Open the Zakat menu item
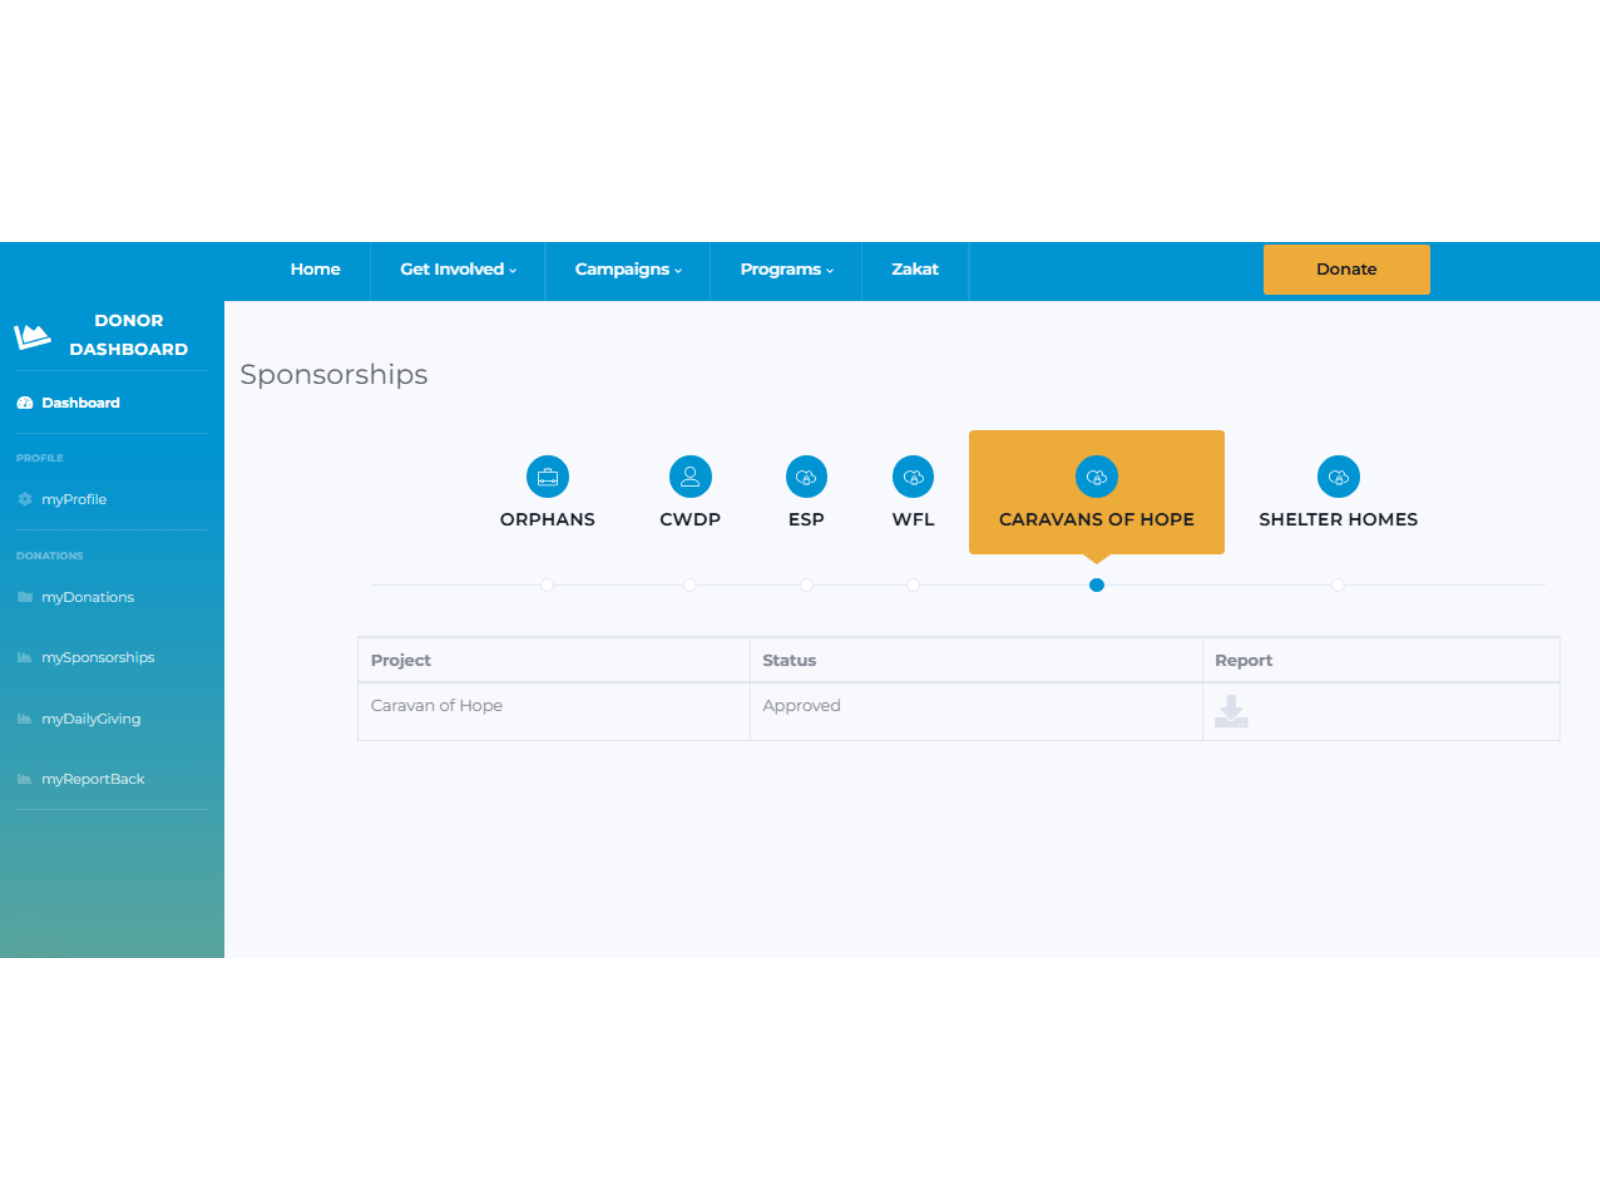1600x1200 pixels. [915, 270]
